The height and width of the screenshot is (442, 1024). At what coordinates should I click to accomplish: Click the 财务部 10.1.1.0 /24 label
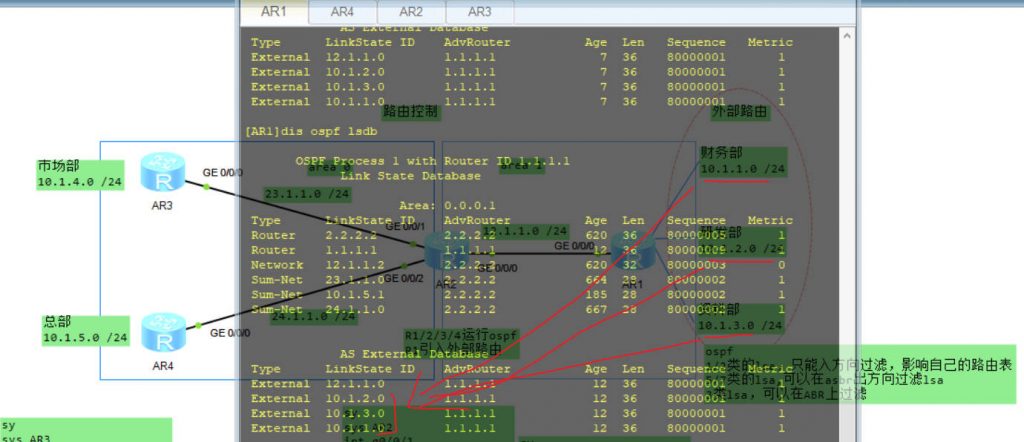(x=743, y=163)
